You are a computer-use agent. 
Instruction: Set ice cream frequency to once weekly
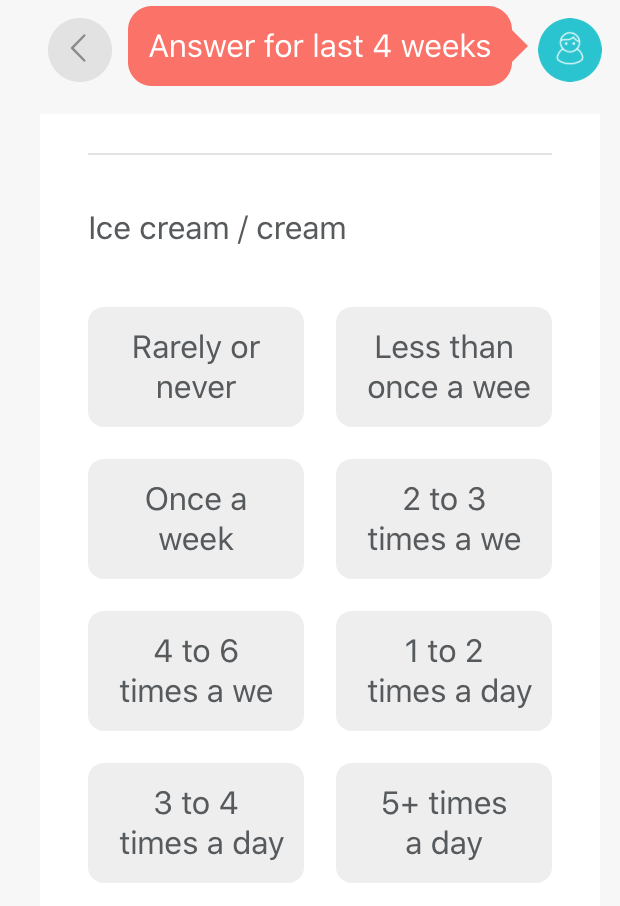click(x=196, y=519)
